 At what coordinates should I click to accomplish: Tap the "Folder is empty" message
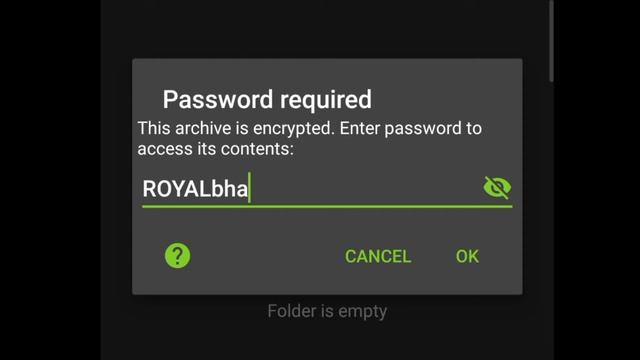coord(327,311)
